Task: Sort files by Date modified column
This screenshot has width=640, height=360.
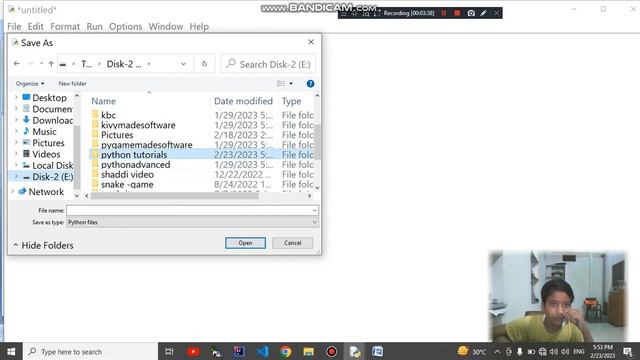Action: tap(243, 101)
